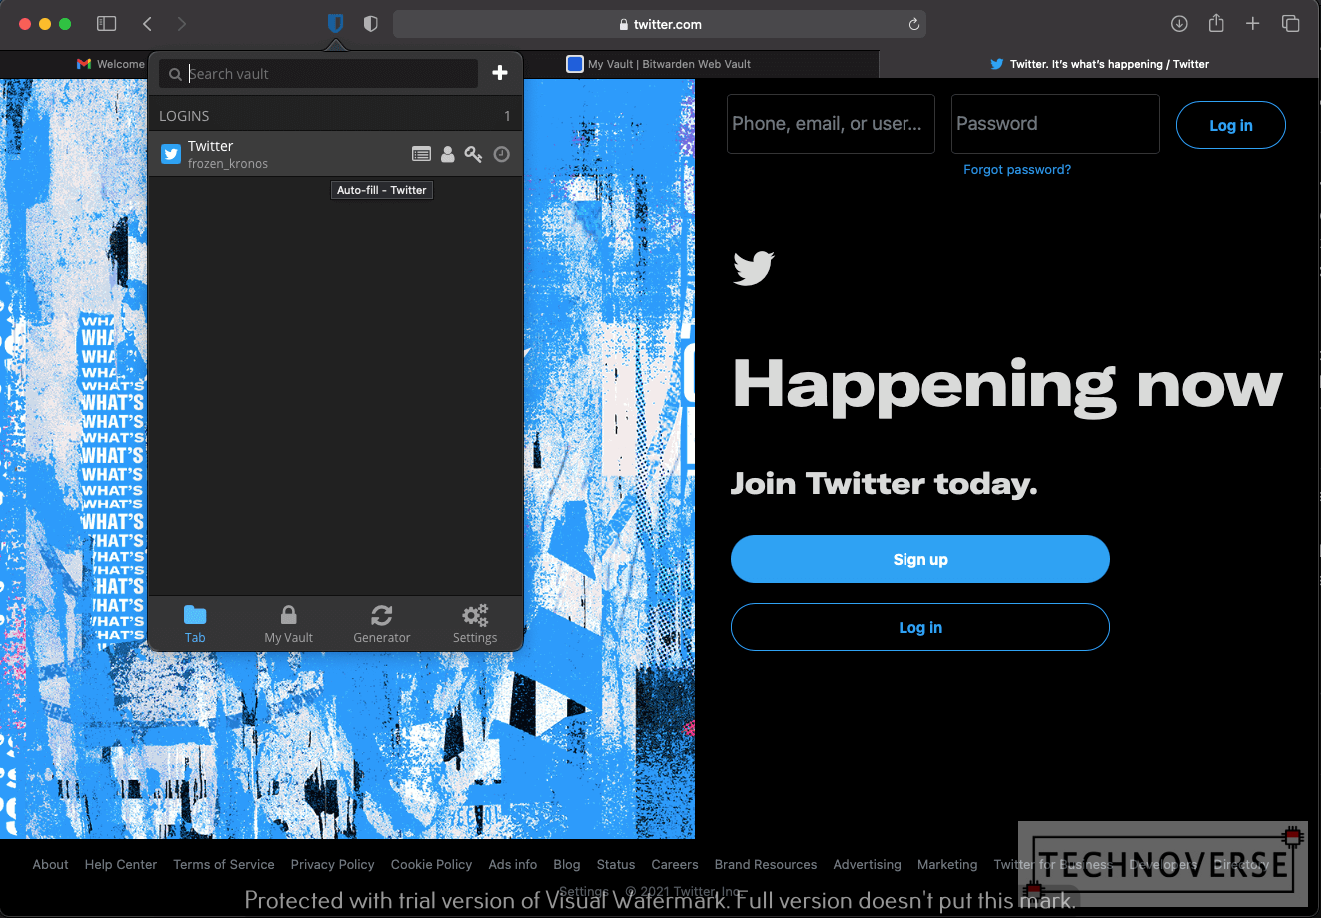The height and width of the screenshot is (918, 1321).
Task: Open the Blog footer link
Action: click(x=567, y=865)
